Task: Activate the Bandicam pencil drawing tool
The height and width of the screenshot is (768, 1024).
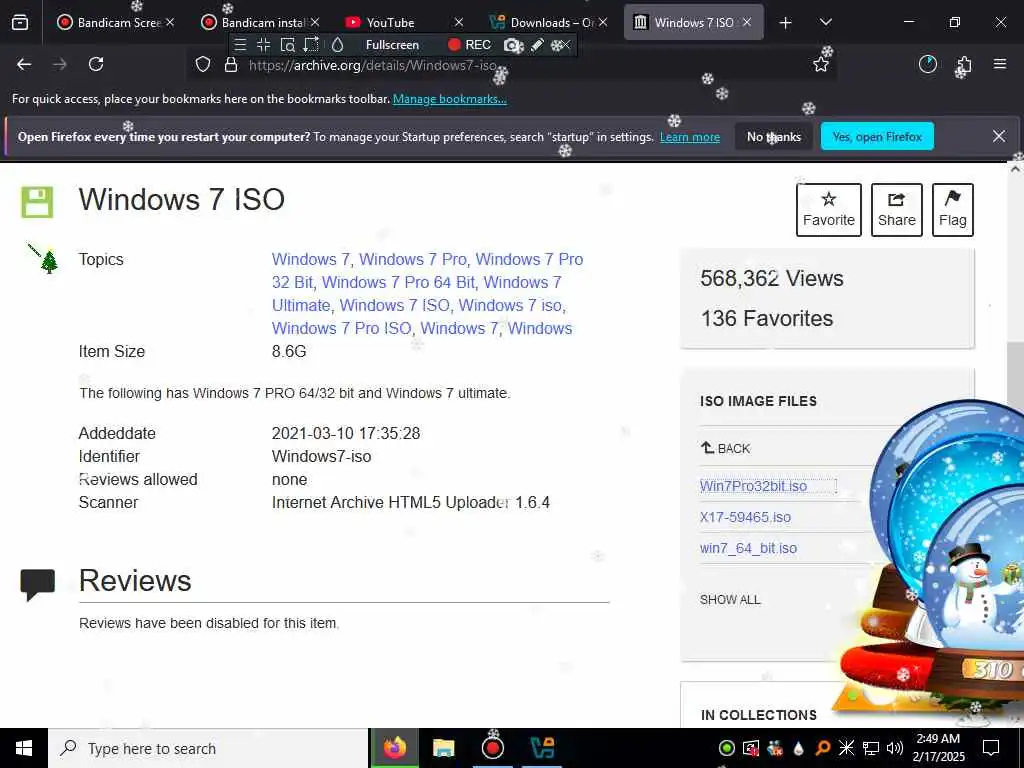Action: point(537,44)
